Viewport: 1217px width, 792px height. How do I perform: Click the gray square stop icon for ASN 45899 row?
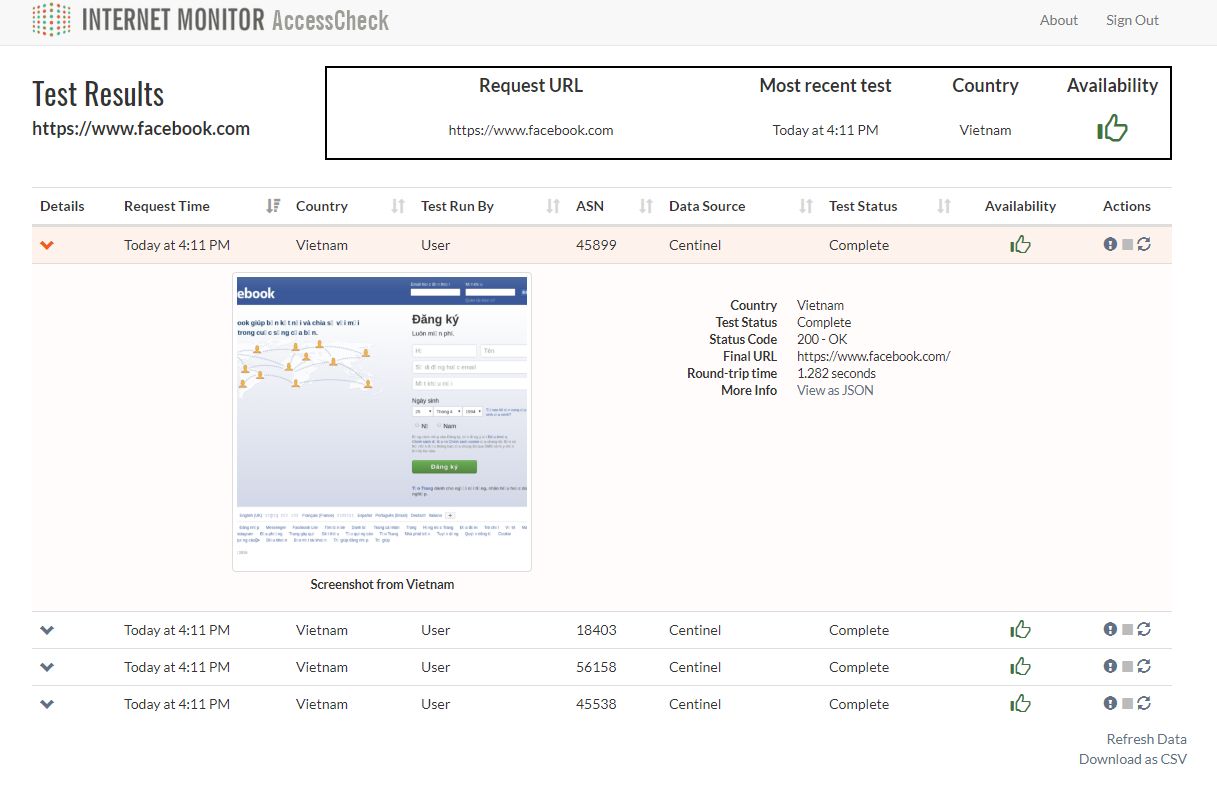coord(1128,245)
